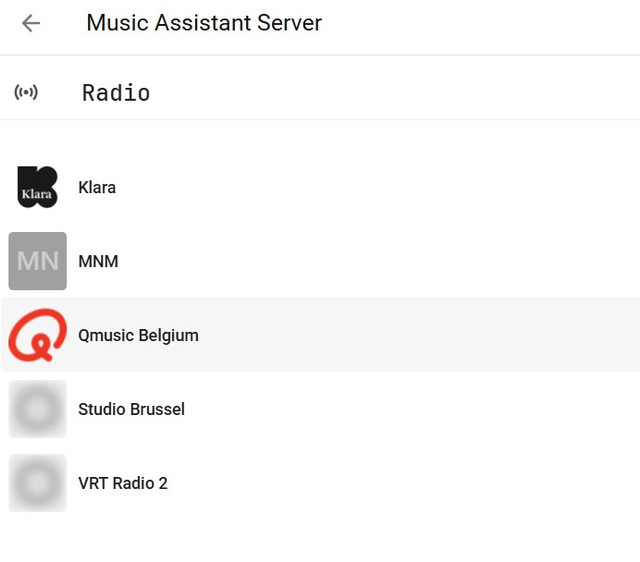Image resolution: width=640 pixels, height=562 pixels.
Task: Select the MNM station name
Action: click(98, 261)
